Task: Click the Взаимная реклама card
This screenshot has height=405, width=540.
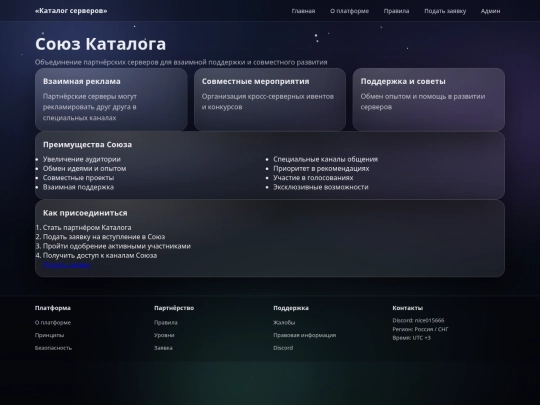Action: point(111,100)
